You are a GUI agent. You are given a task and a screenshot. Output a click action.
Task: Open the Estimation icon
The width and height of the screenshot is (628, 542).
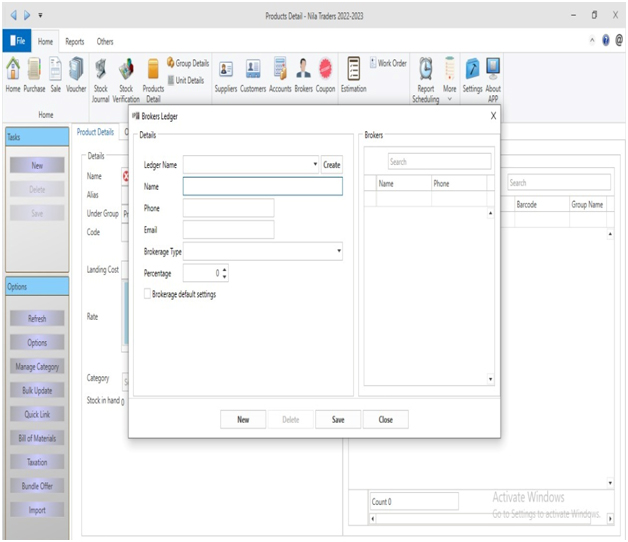(354, 75)
